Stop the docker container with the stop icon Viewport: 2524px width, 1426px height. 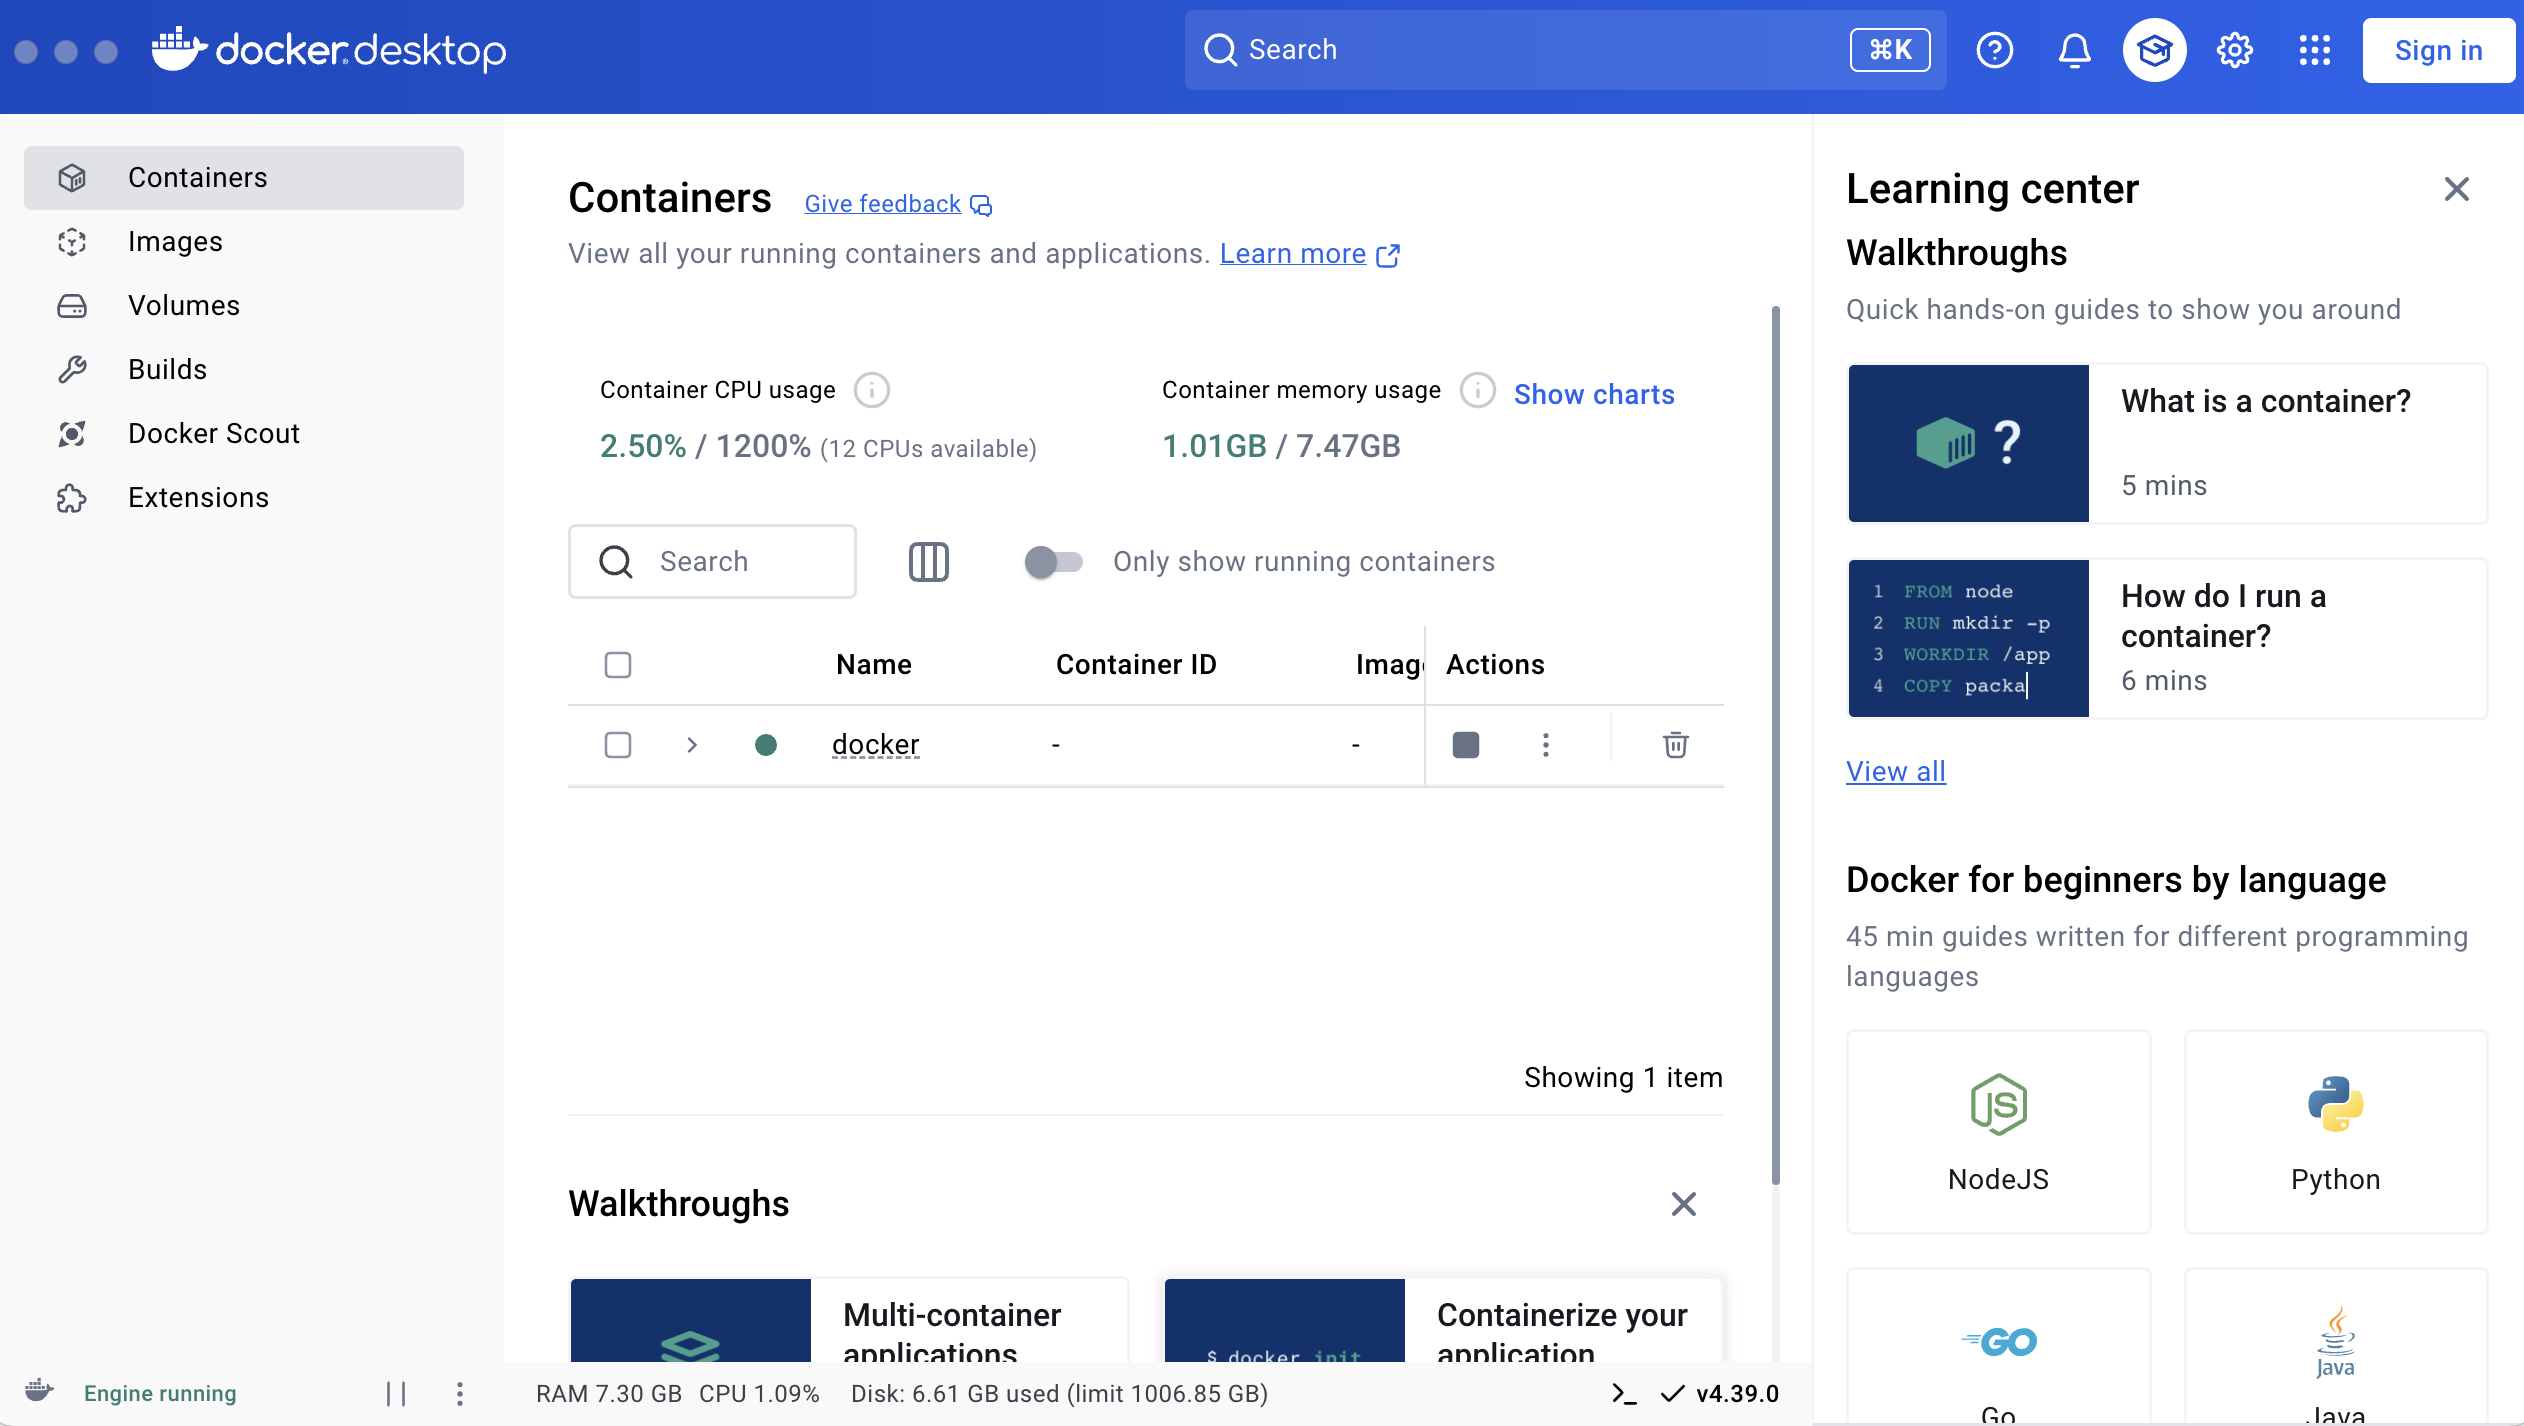tap(1465, 745)
